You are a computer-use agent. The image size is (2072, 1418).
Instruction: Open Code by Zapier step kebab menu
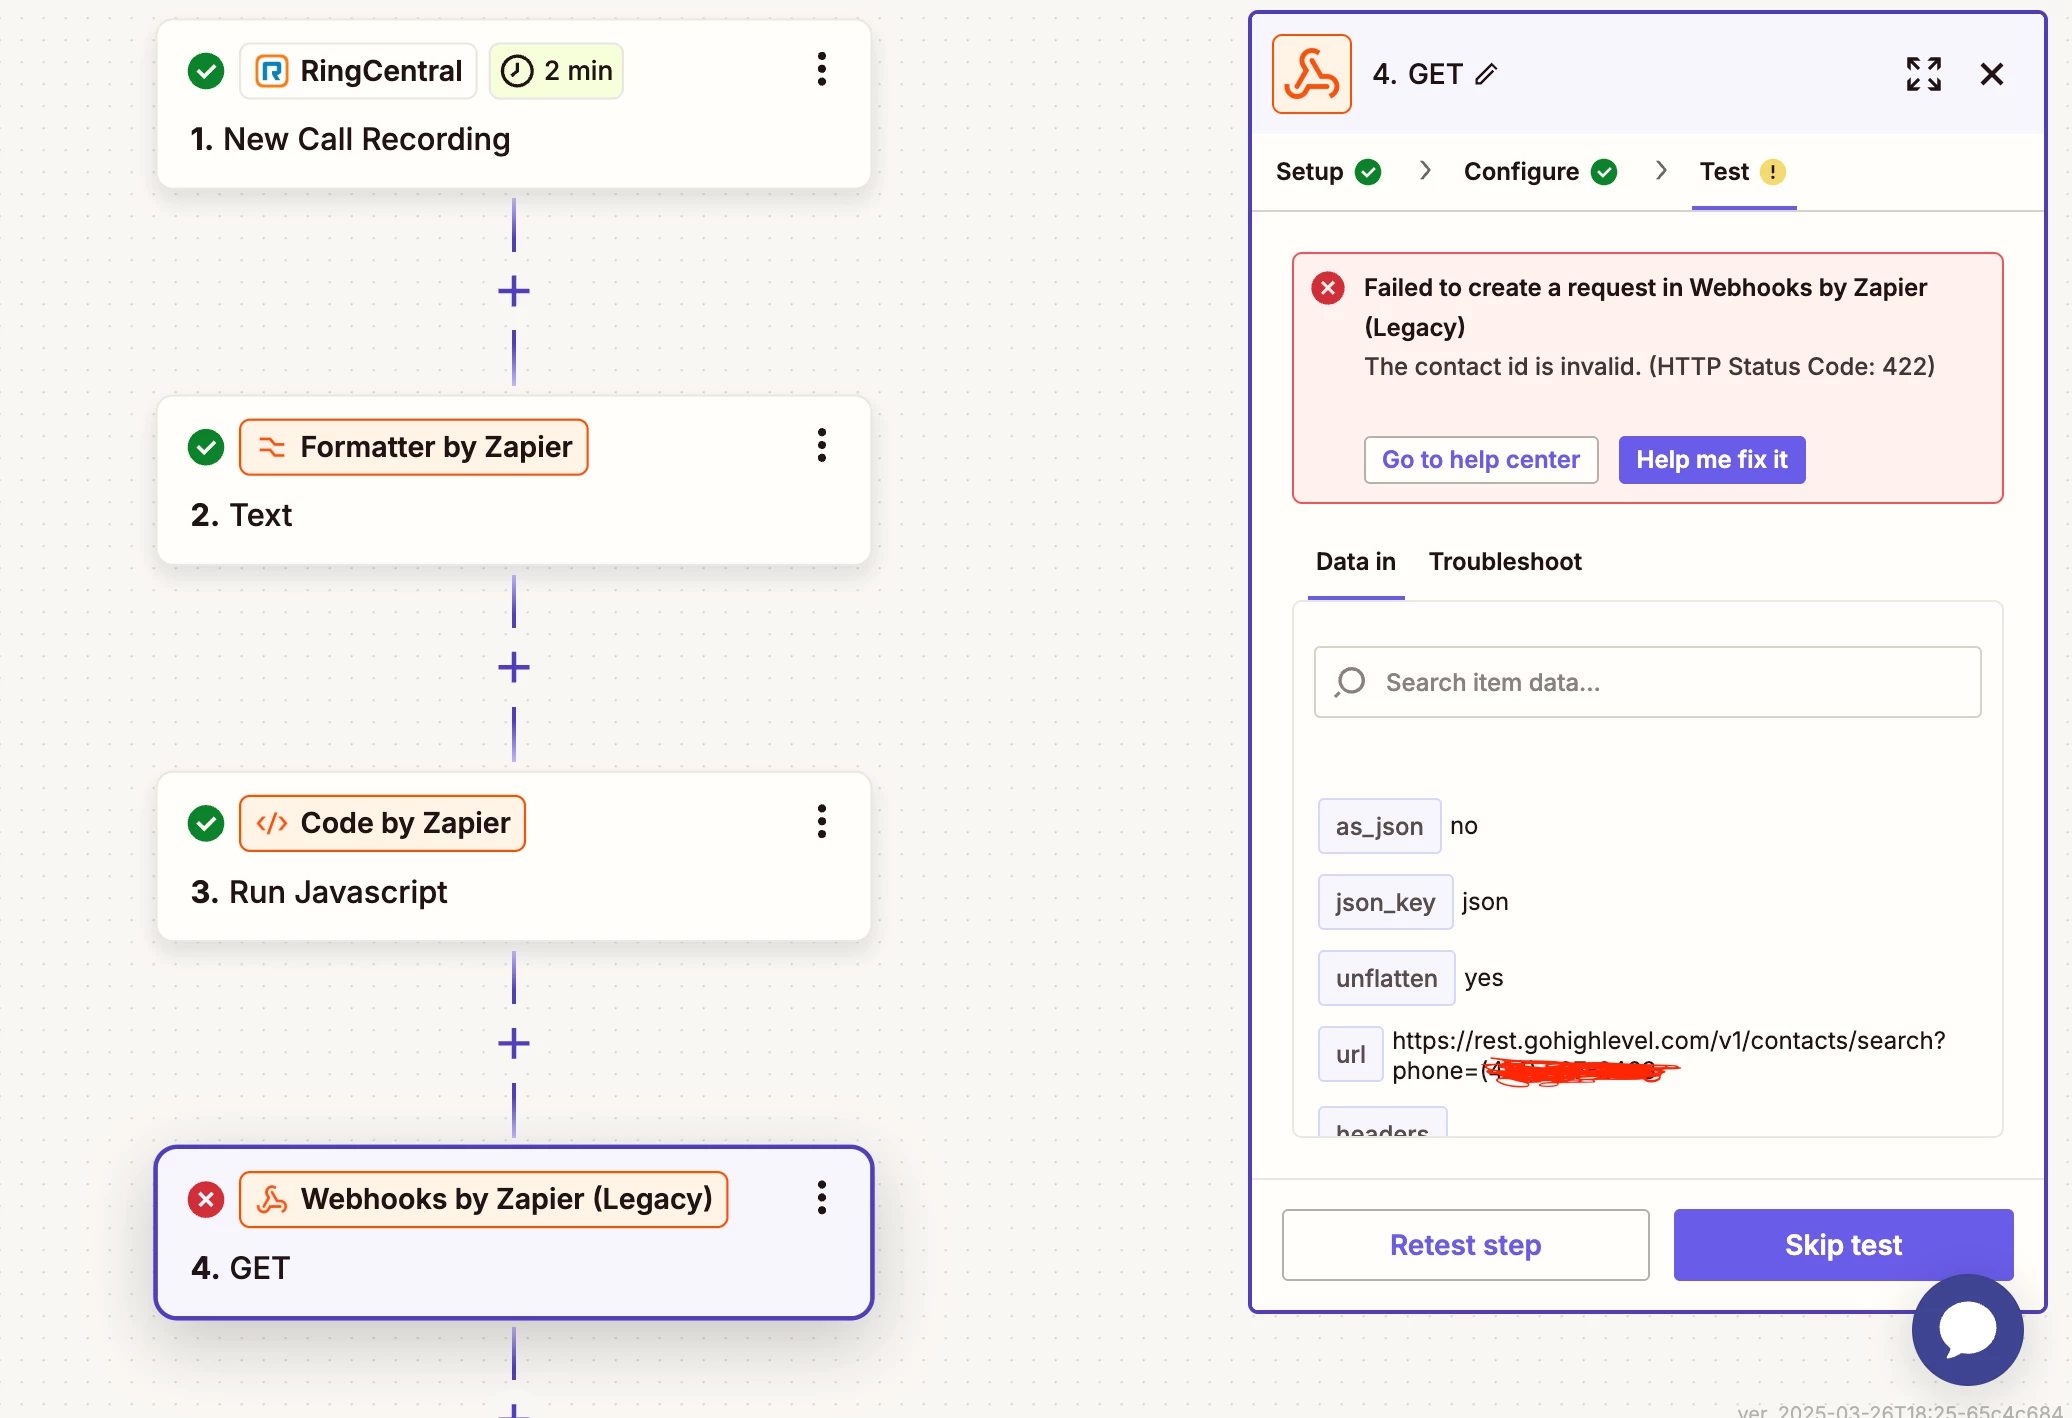coord(821,822)
